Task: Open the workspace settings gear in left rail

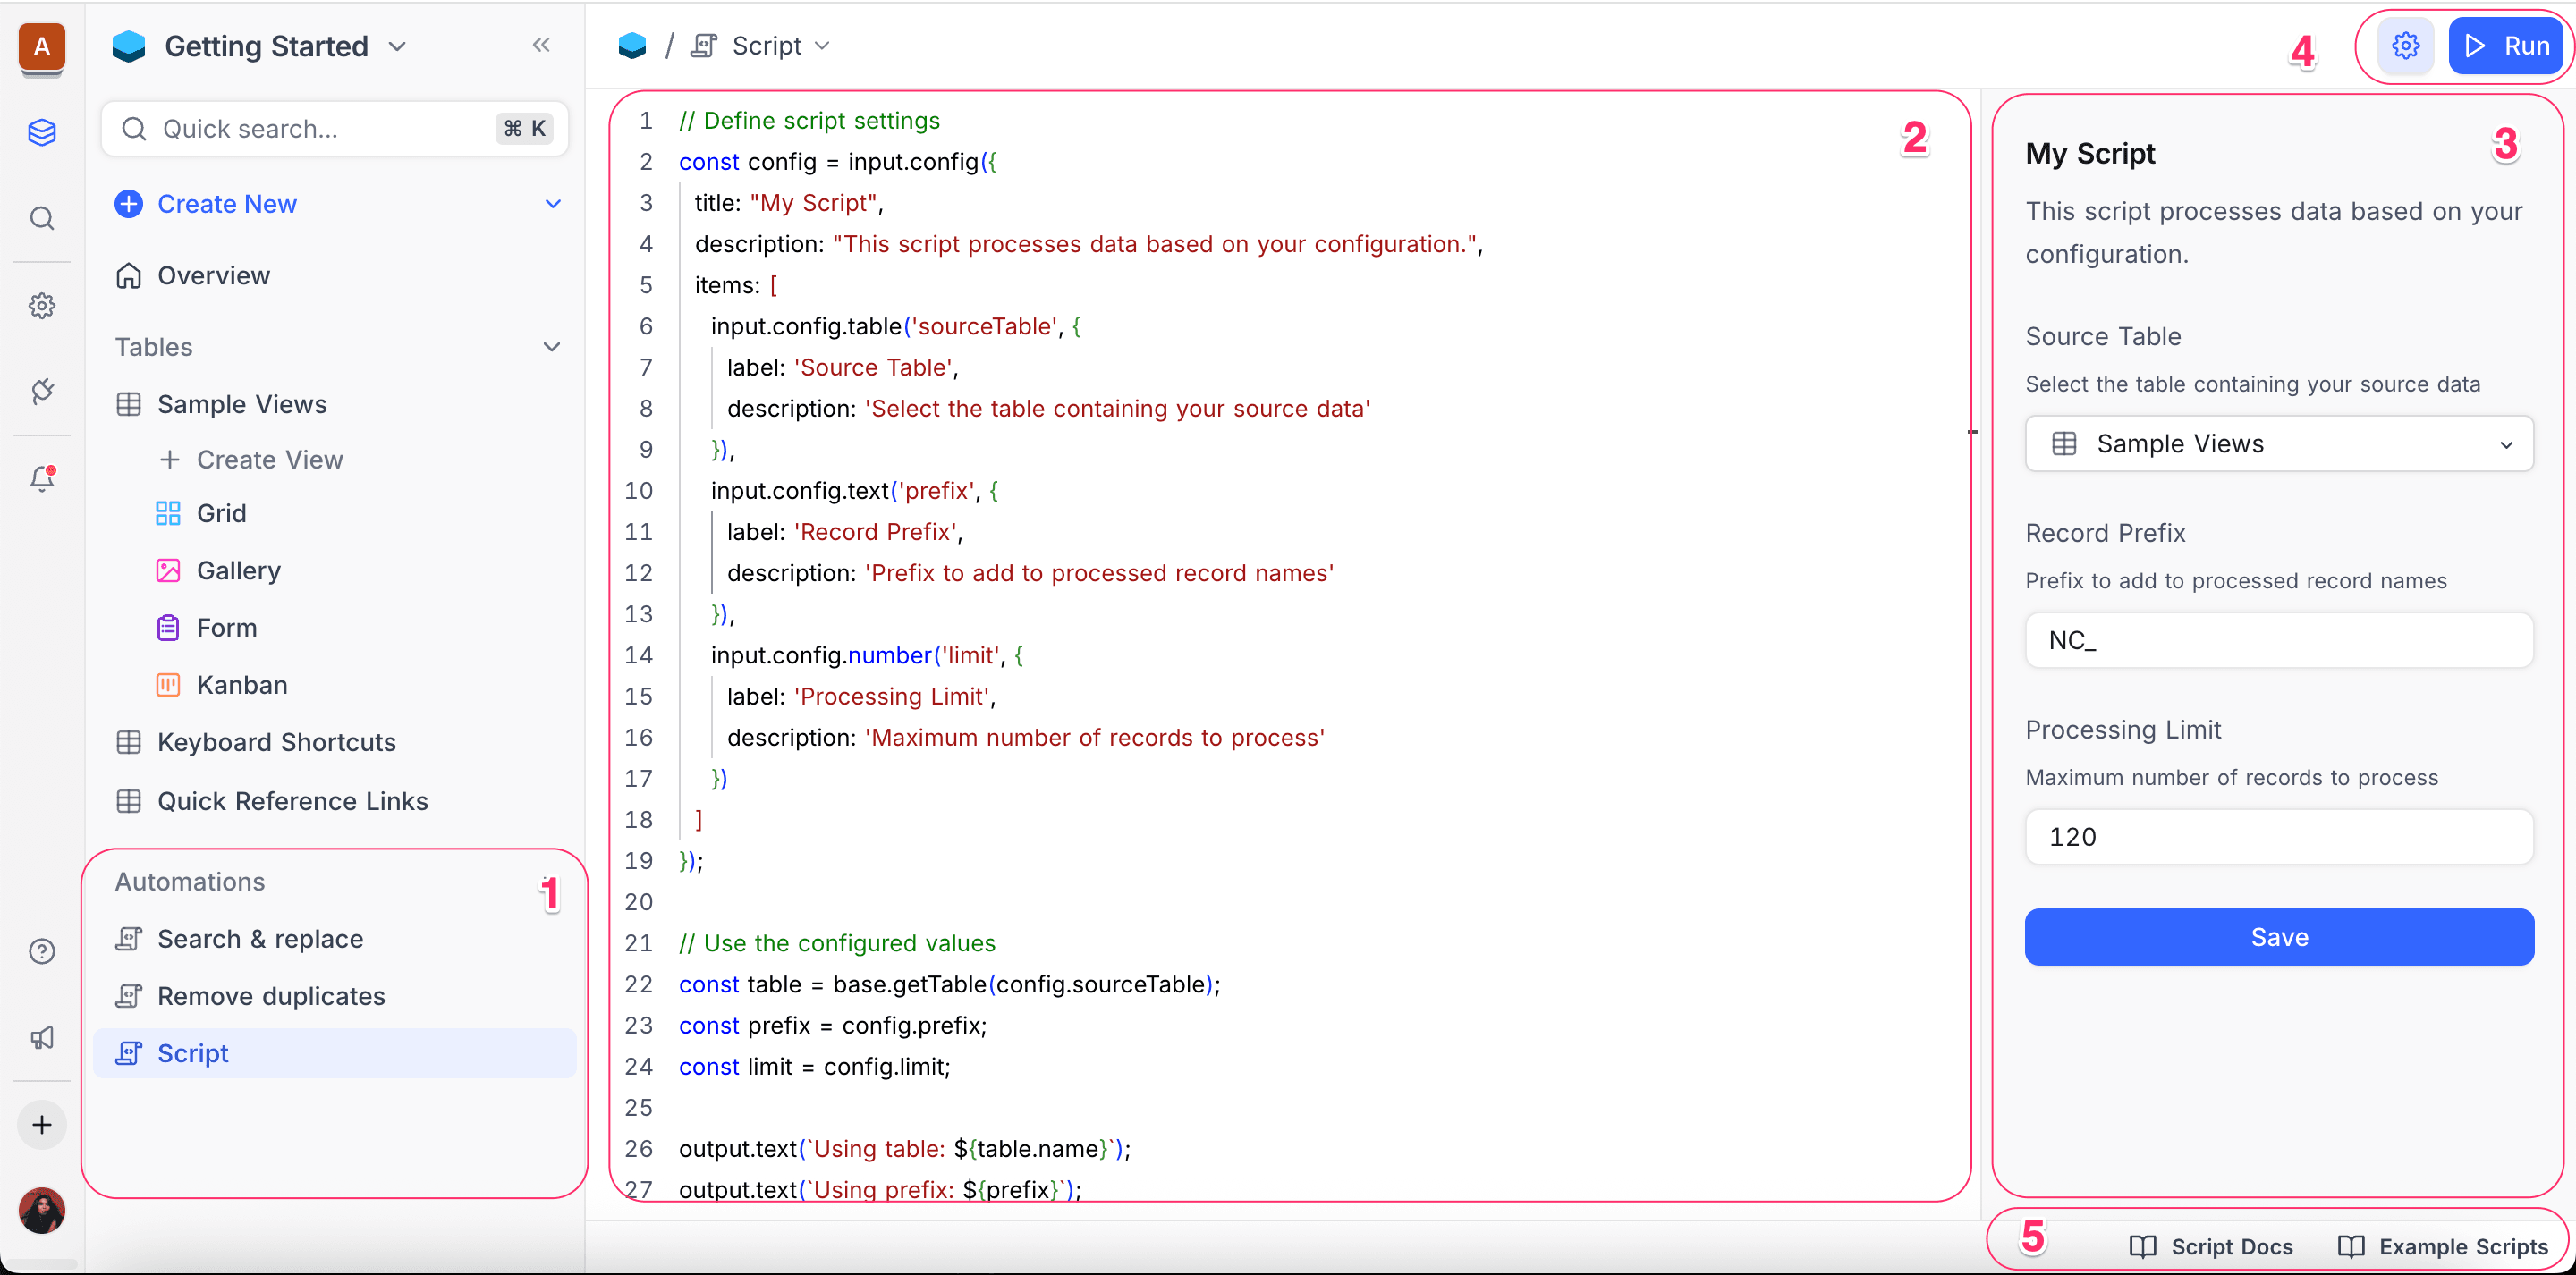Action: coord(42,305)
